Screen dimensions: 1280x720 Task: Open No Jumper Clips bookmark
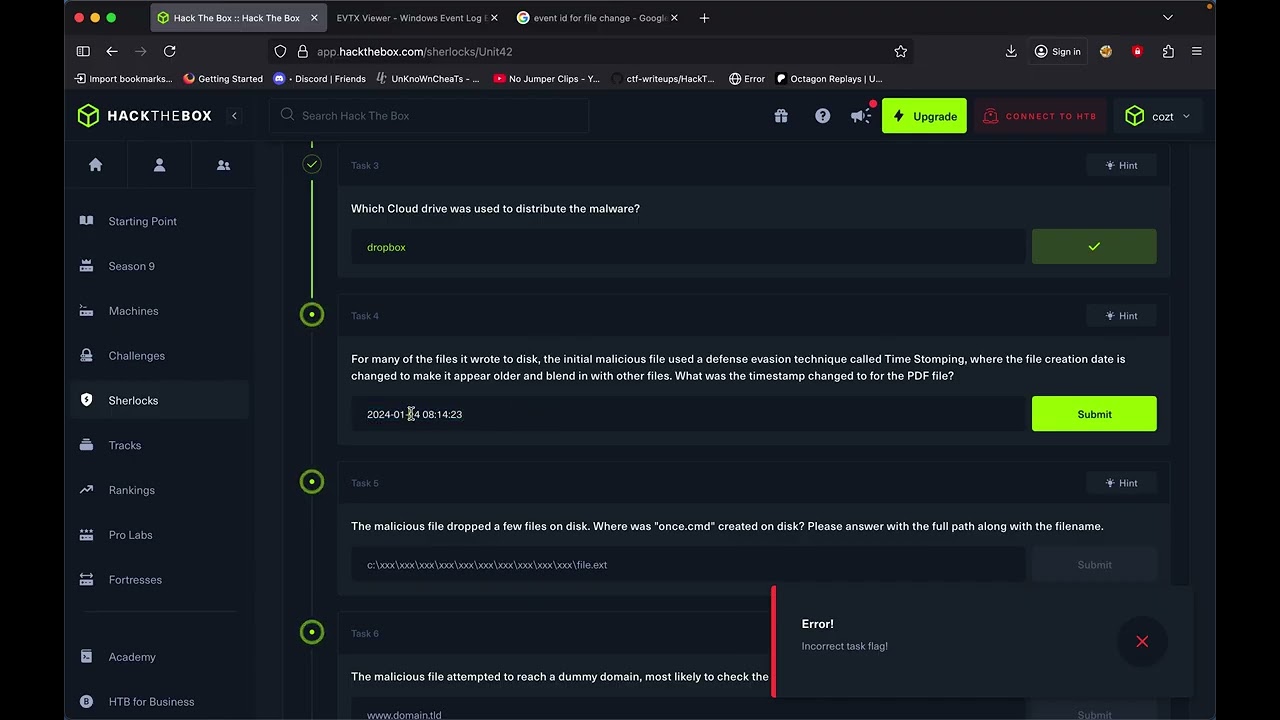pos(547,79)
